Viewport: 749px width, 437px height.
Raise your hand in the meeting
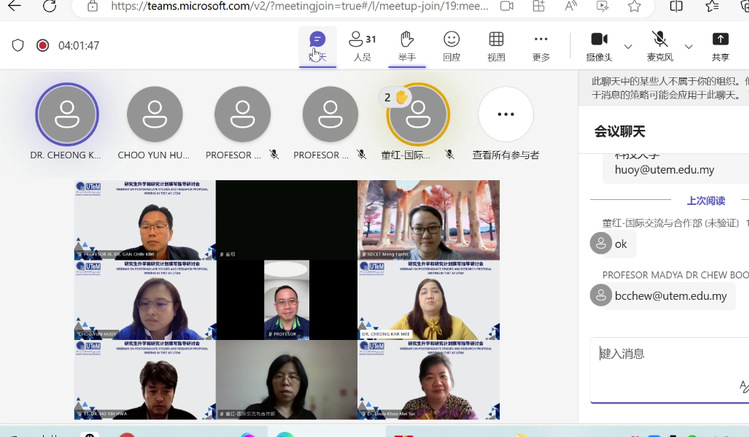pos(406,45)
